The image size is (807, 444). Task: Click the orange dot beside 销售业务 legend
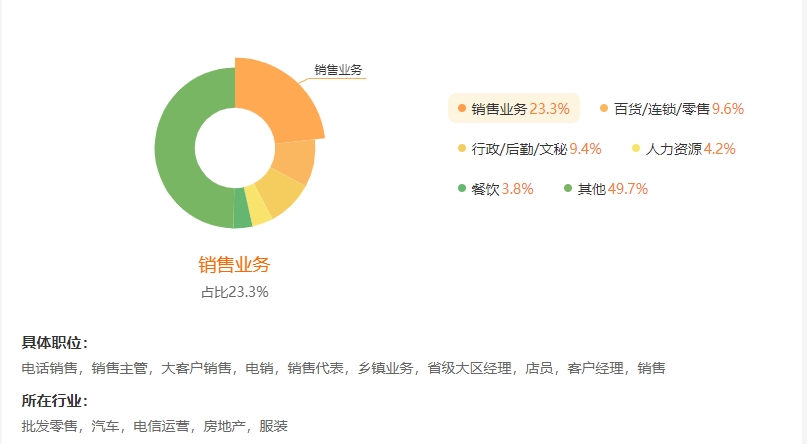462,108
